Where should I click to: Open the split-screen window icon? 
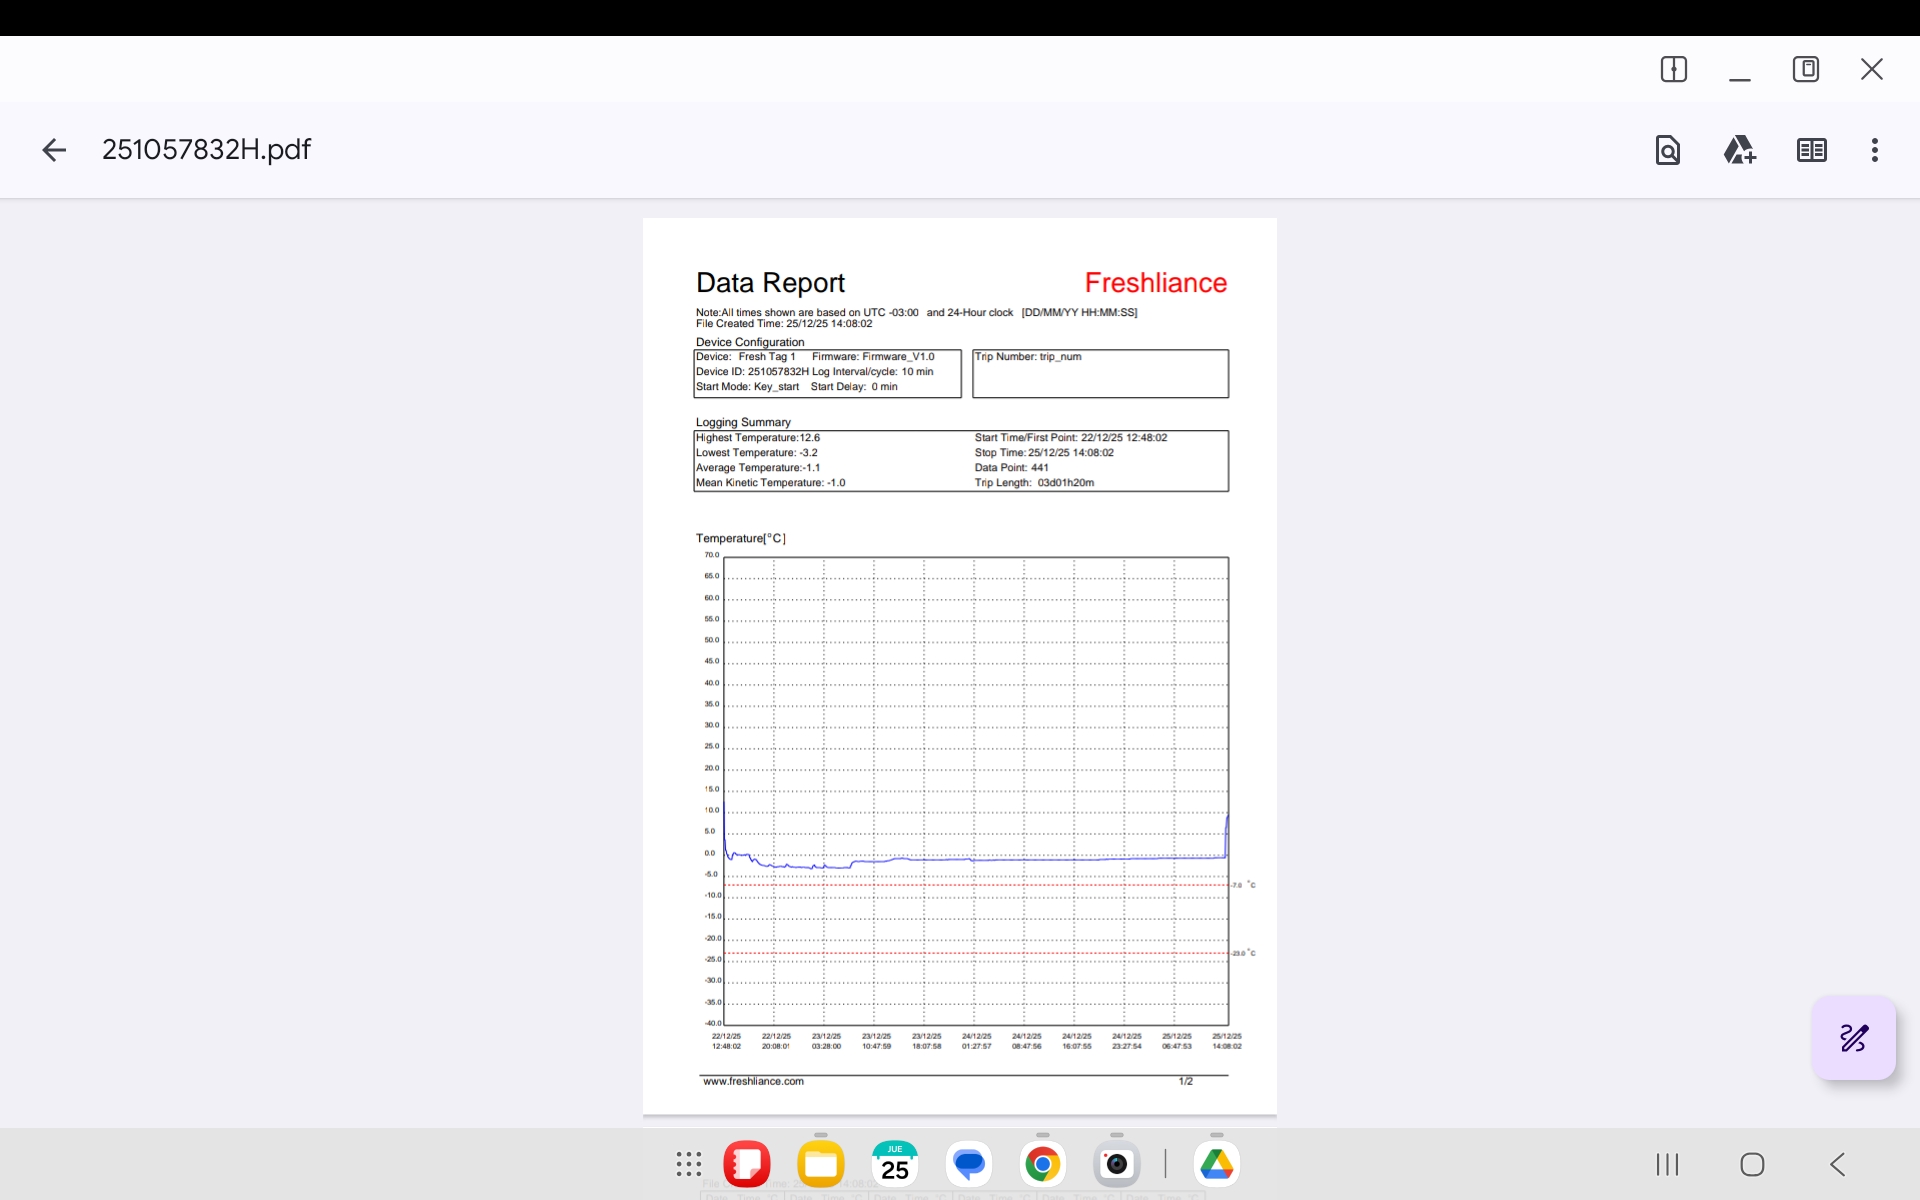(1673, 69)
